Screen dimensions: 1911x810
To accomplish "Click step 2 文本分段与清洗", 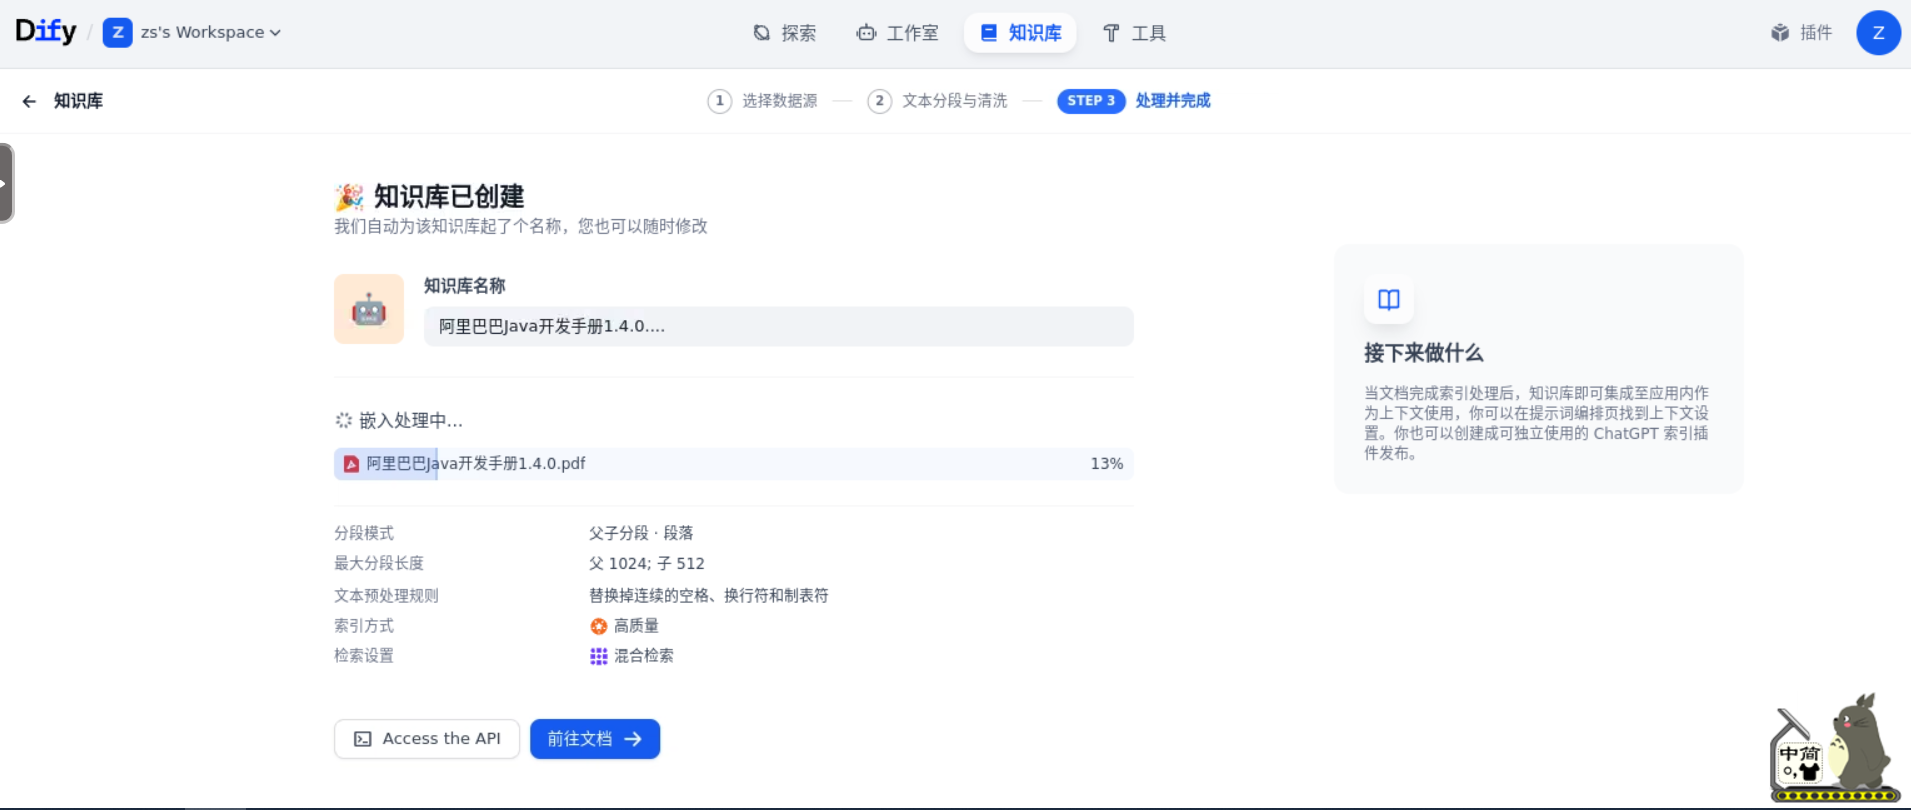I will [x=938, y=101].
